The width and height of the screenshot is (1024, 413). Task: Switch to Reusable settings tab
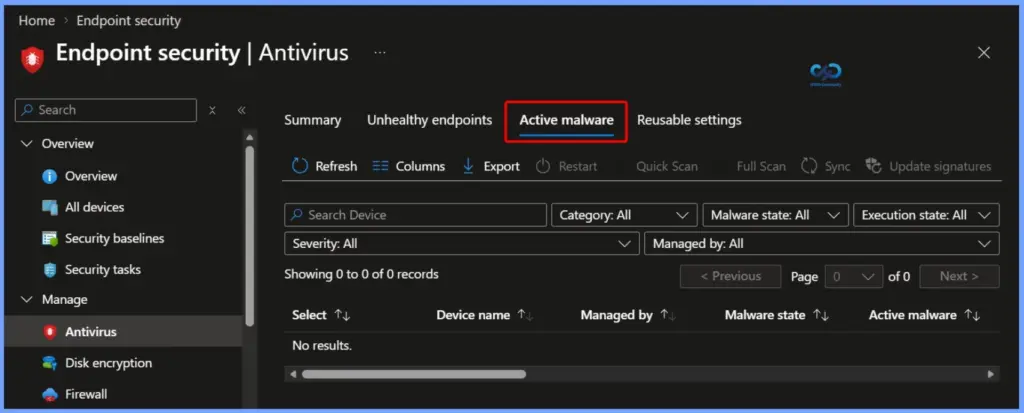coord(689,120)
